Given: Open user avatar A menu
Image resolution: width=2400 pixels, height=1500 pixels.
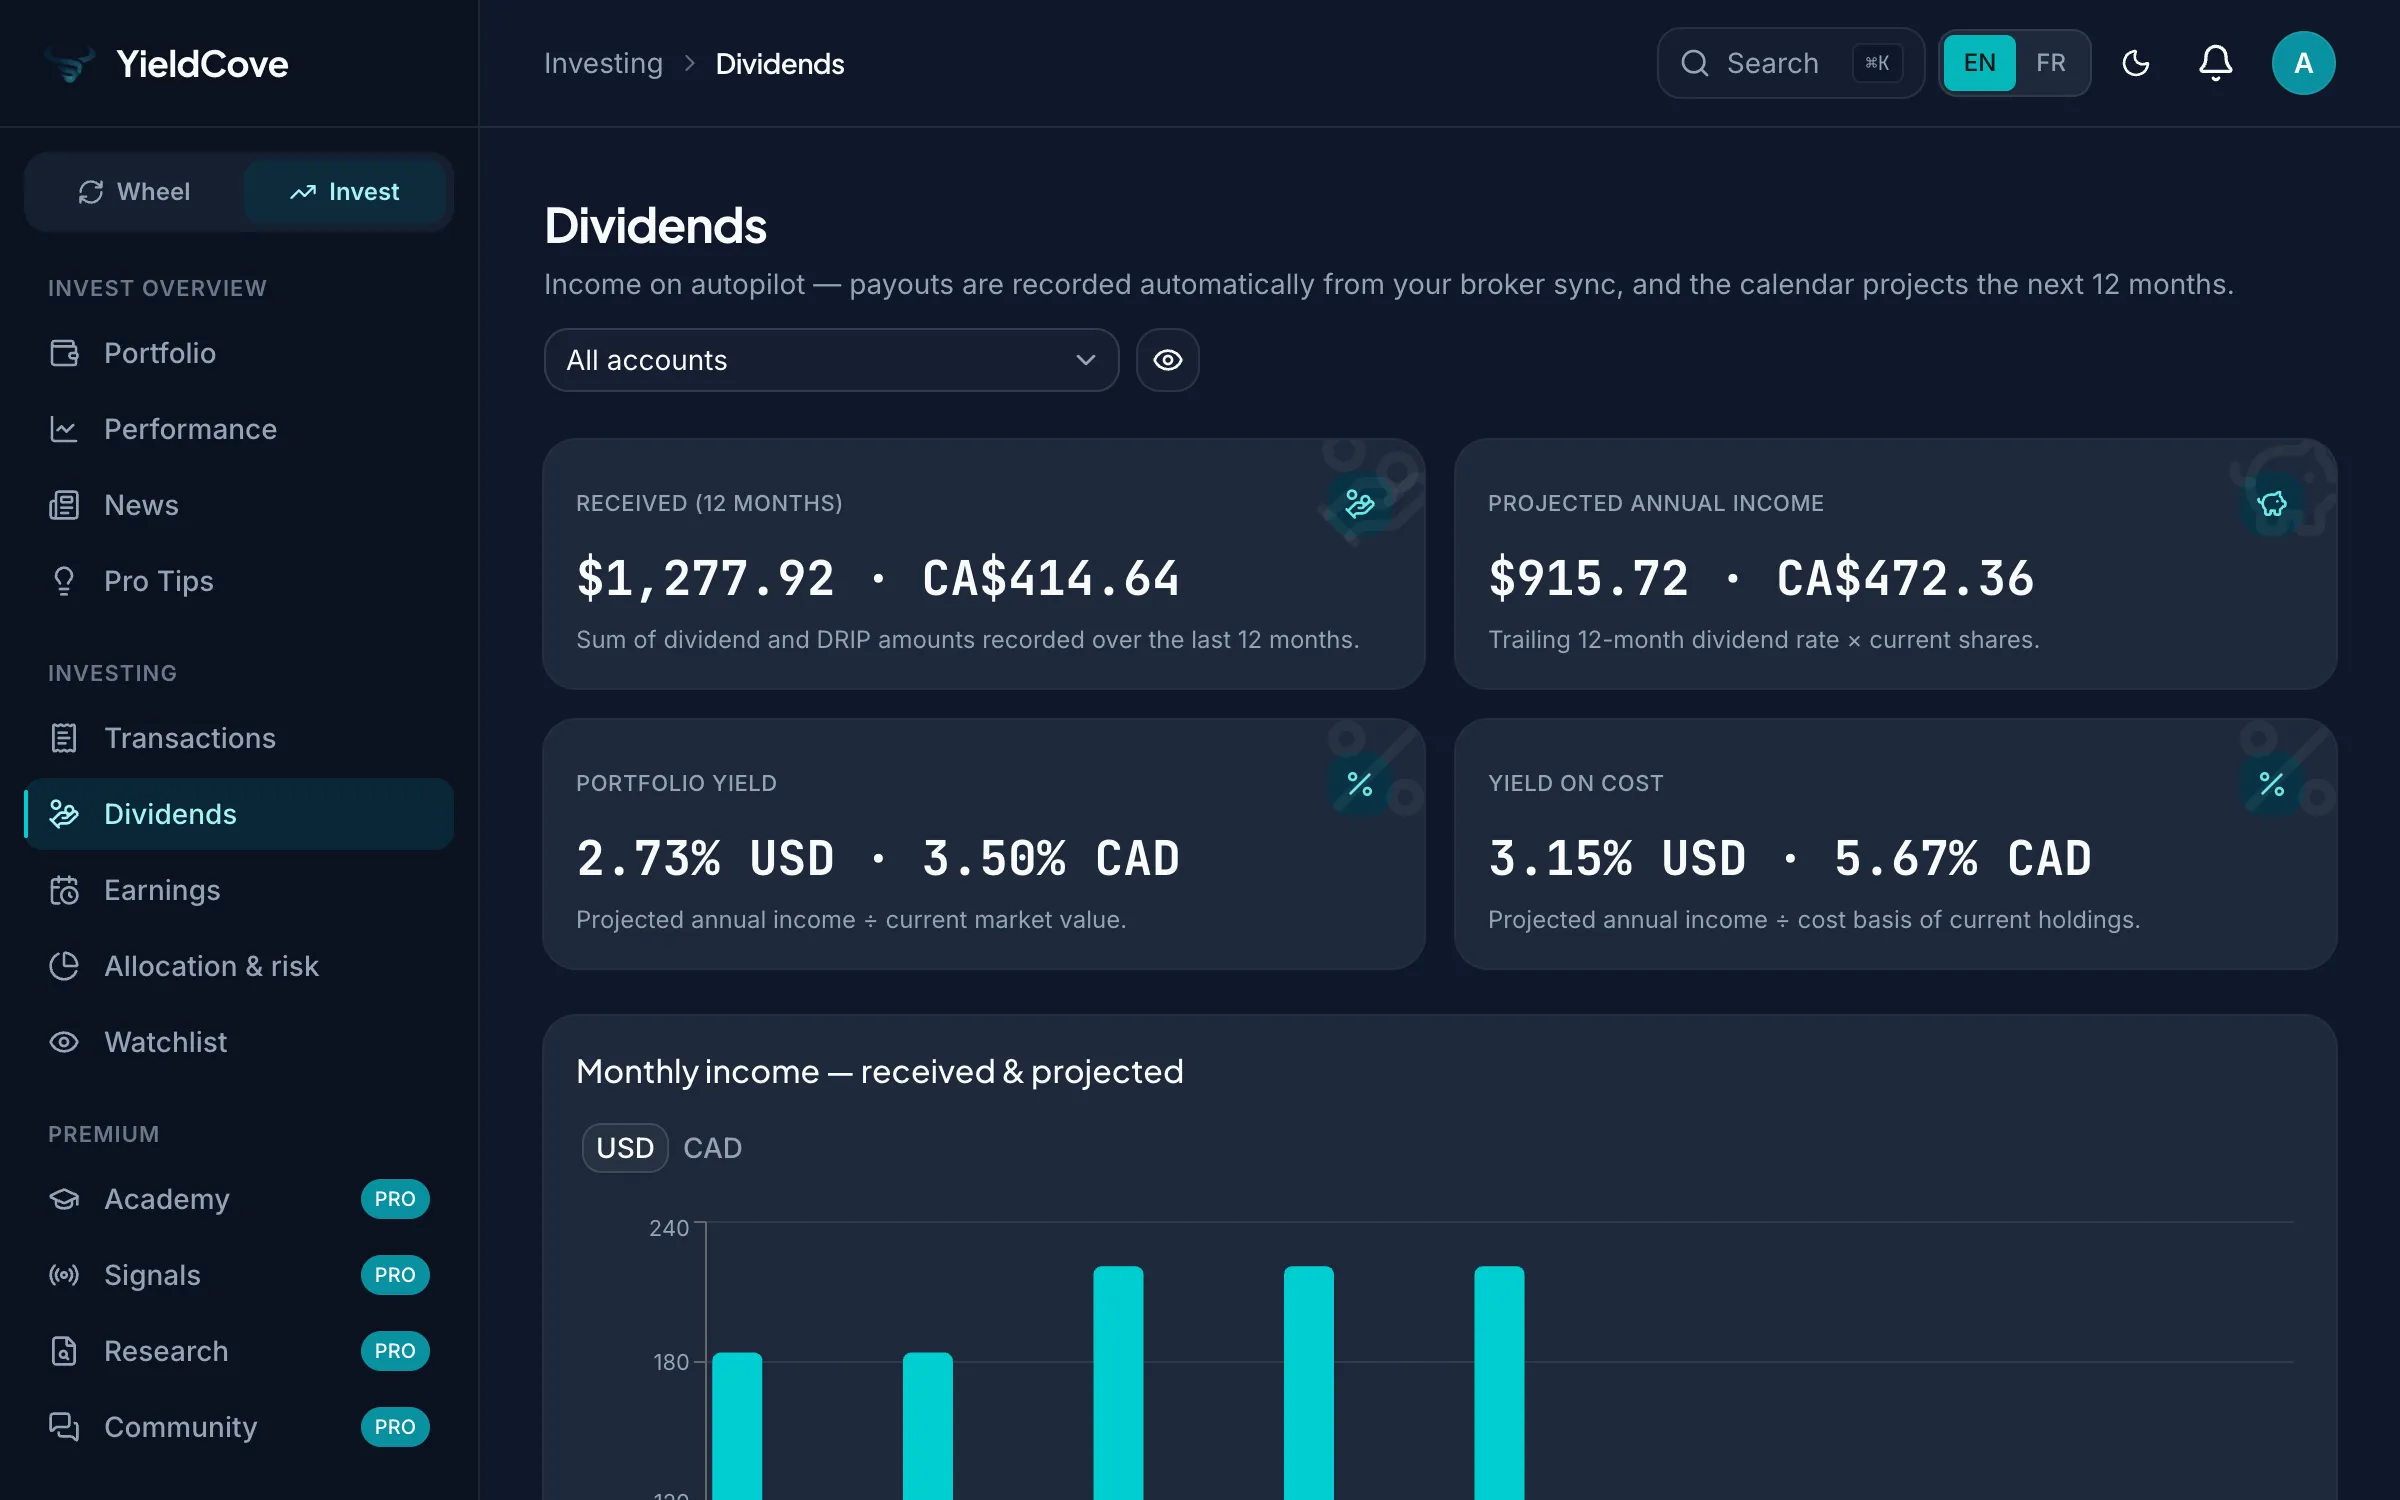Looking at the screenshot, I should [2303, 63].
